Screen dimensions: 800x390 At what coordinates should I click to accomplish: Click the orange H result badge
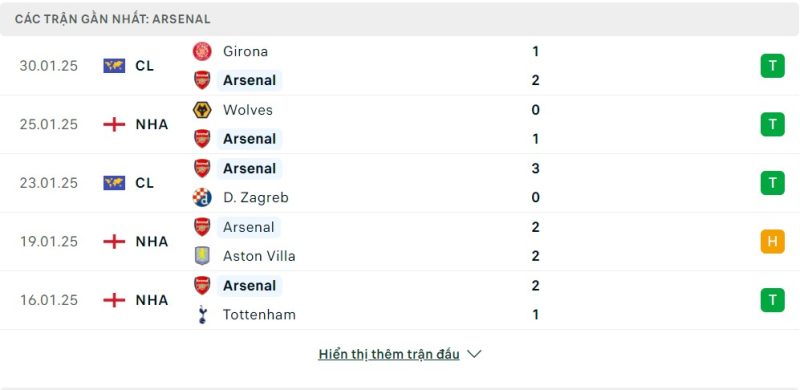click(x=772, y=241)
